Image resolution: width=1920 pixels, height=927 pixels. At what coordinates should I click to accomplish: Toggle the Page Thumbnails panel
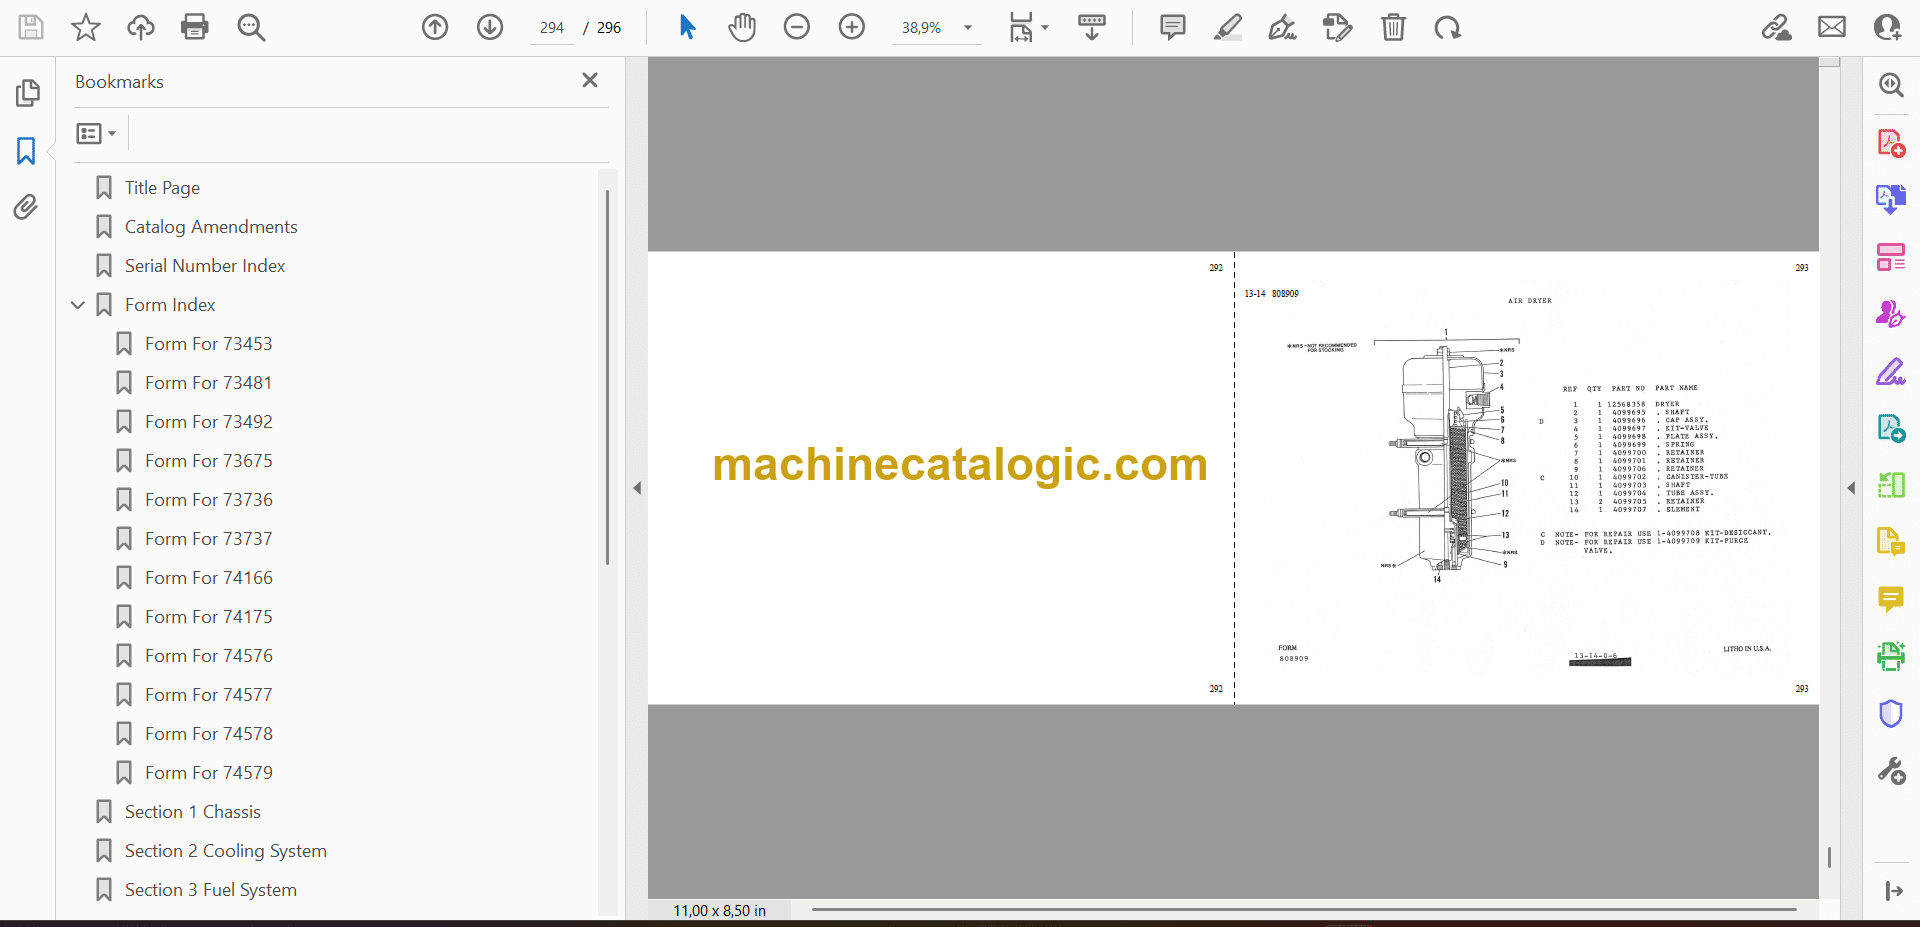coord(27,93)
